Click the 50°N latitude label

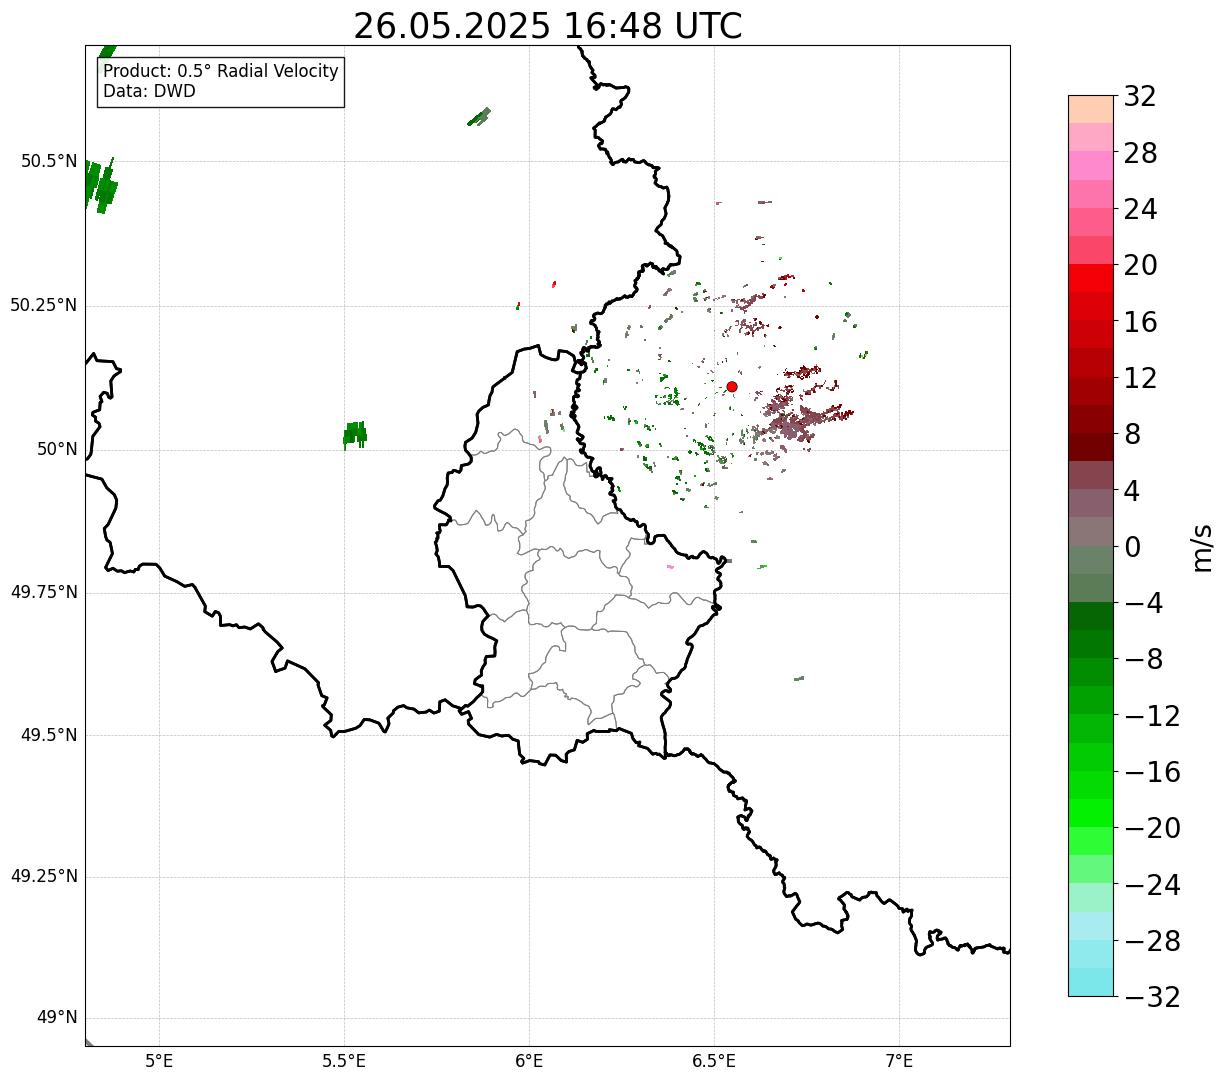pyautogui.click(x=57, y=449)
